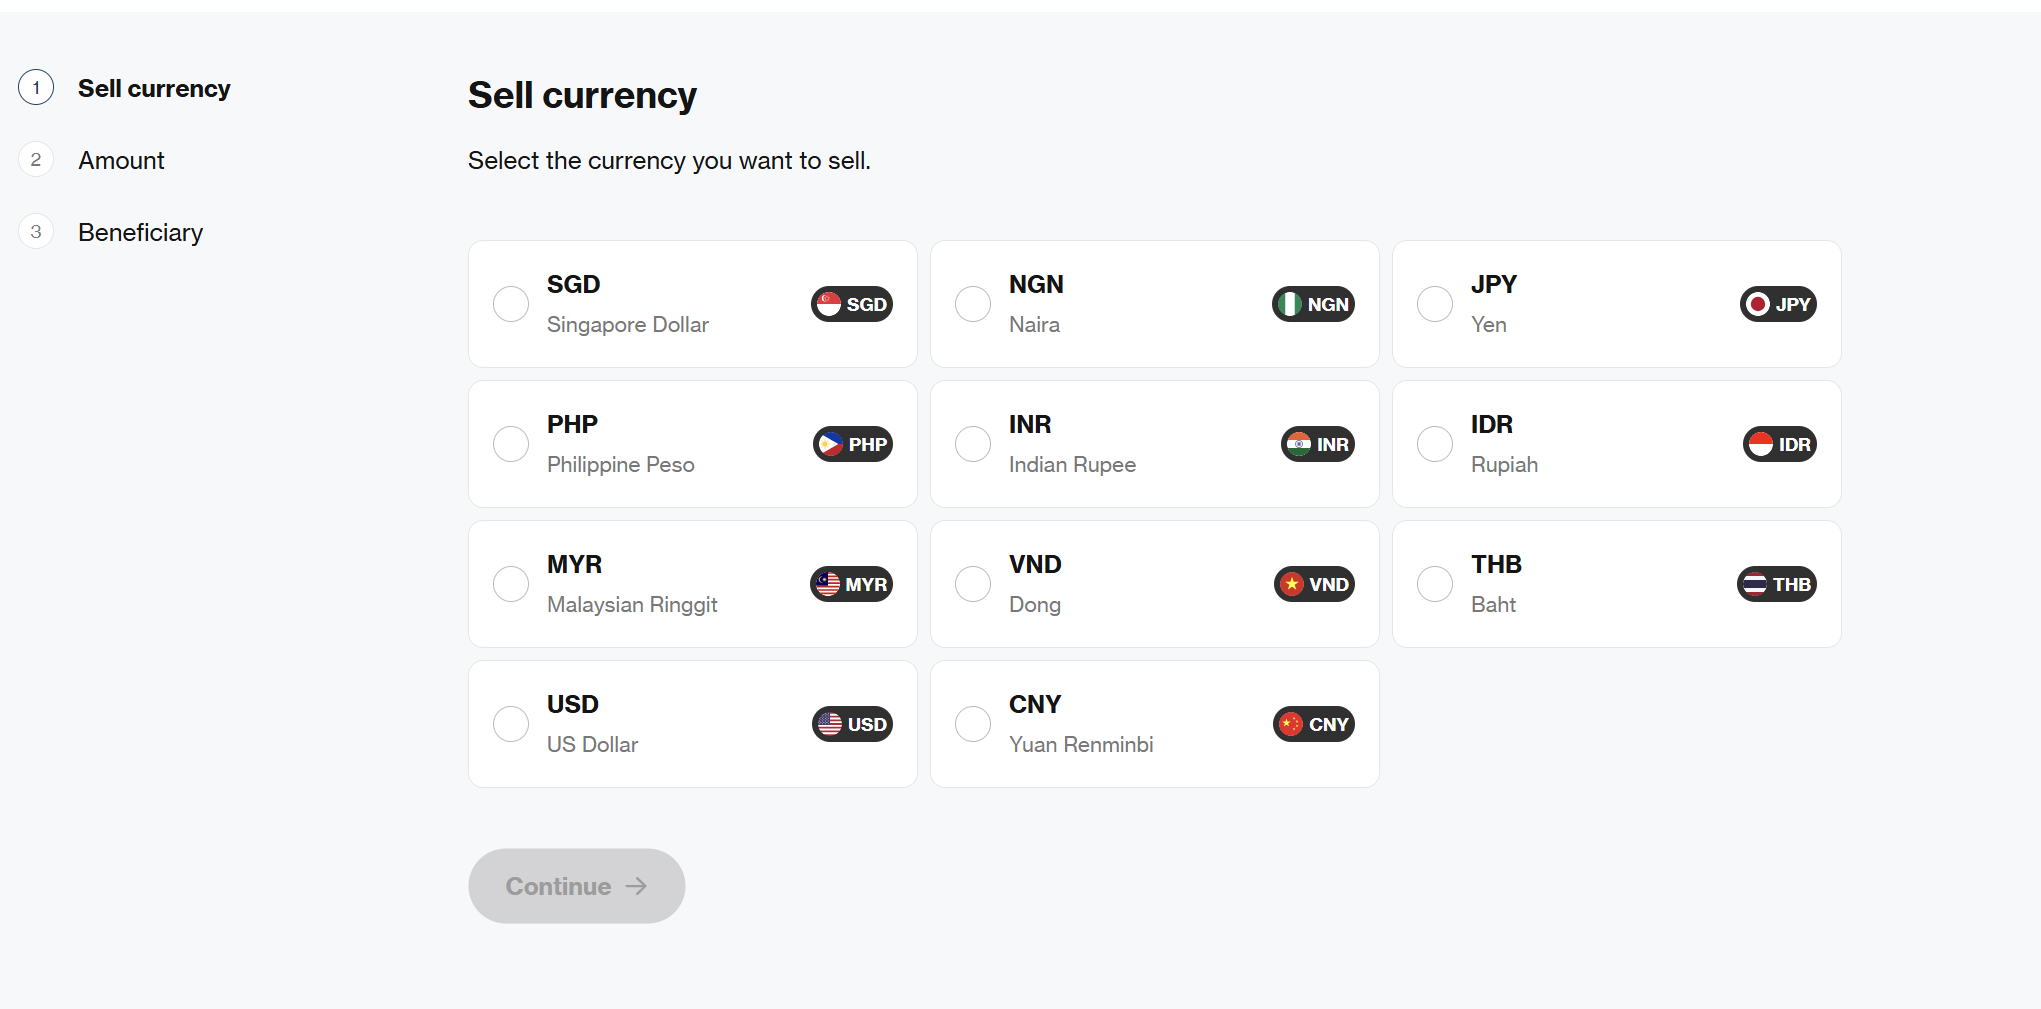Viewport: 2041px width, 1009px height.
Task: Open the Beneficiary step
Action: click(x=140, y=232)
